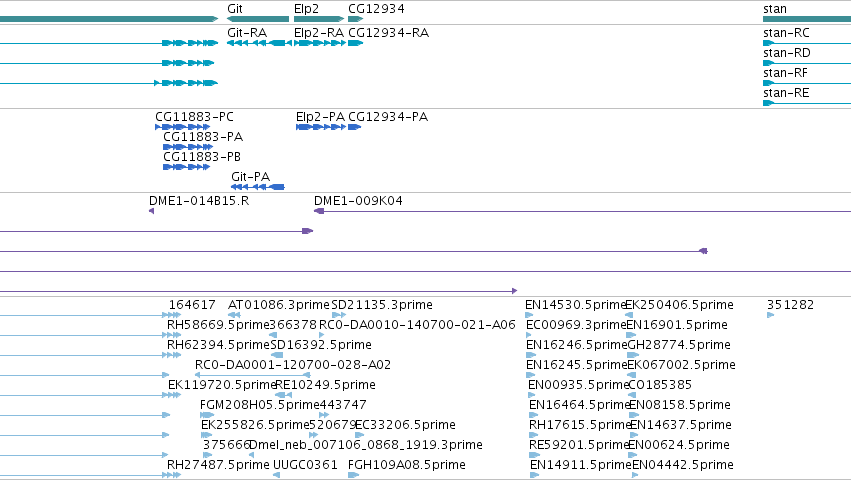Select the FGM208H05.5prime EST label

point(259,406)
